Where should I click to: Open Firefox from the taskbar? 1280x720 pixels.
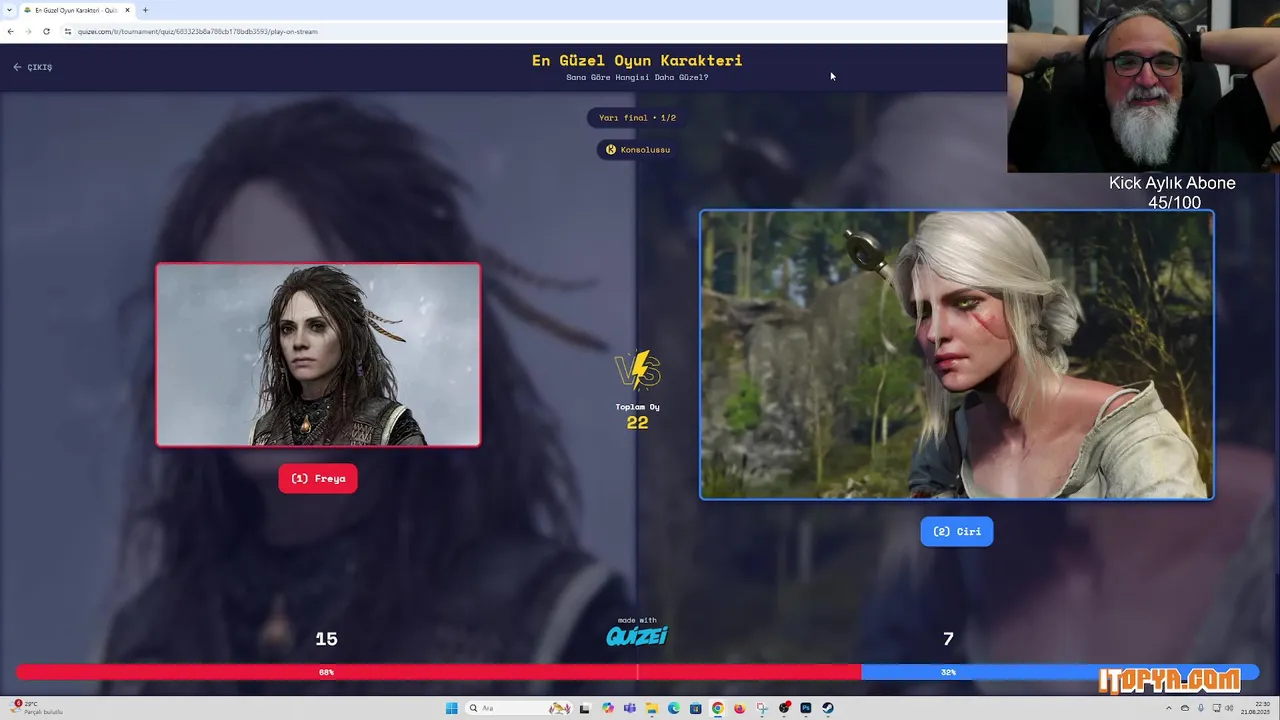click(740, 708)
